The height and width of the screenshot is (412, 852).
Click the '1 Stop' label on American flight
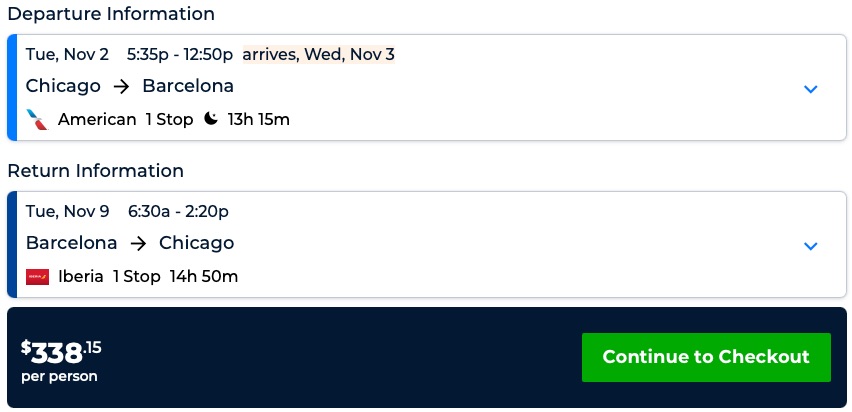pos(169,120)
